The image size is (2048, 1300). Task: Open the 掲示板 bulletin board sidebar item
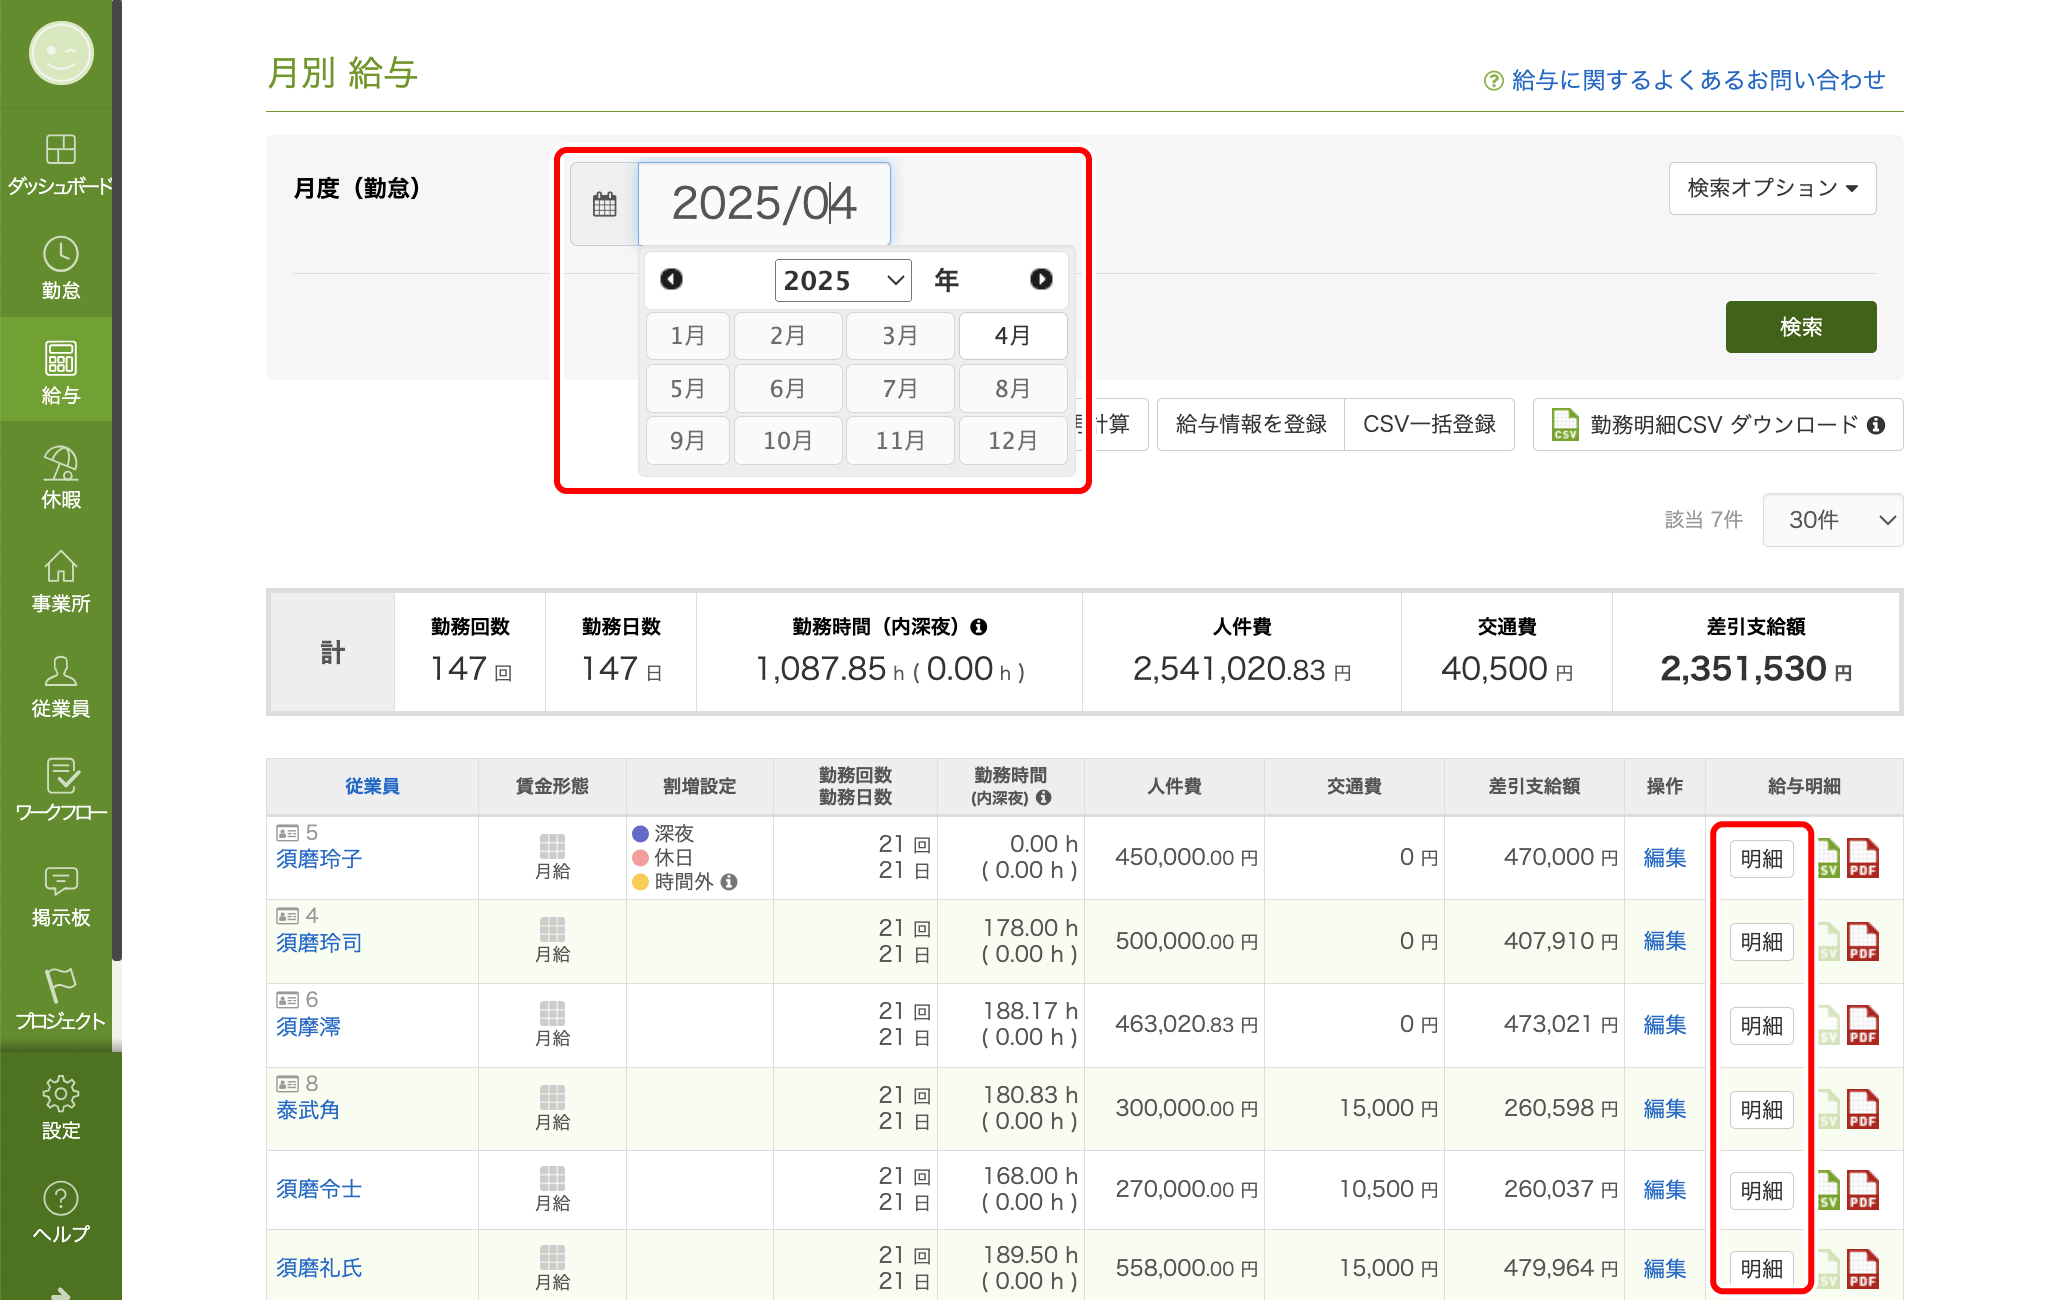coord(60,895)
